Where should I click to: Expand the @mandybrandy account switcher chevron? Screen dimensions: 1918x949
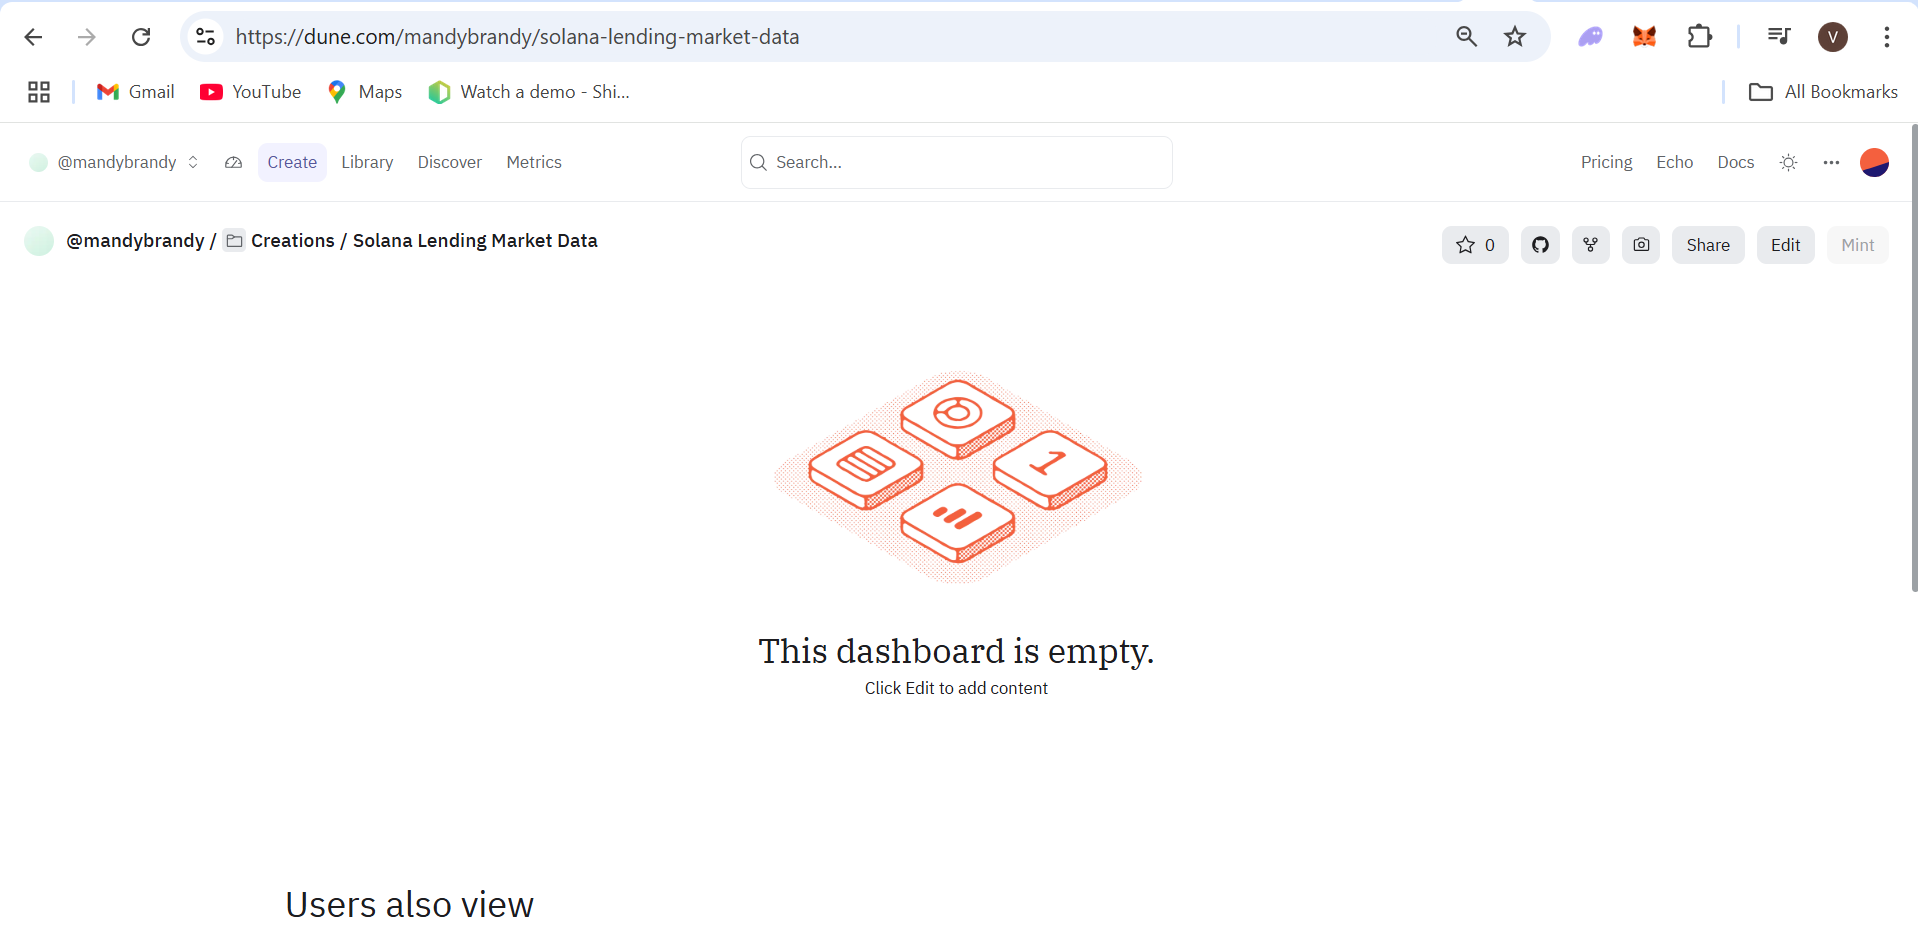pos(193,162)
